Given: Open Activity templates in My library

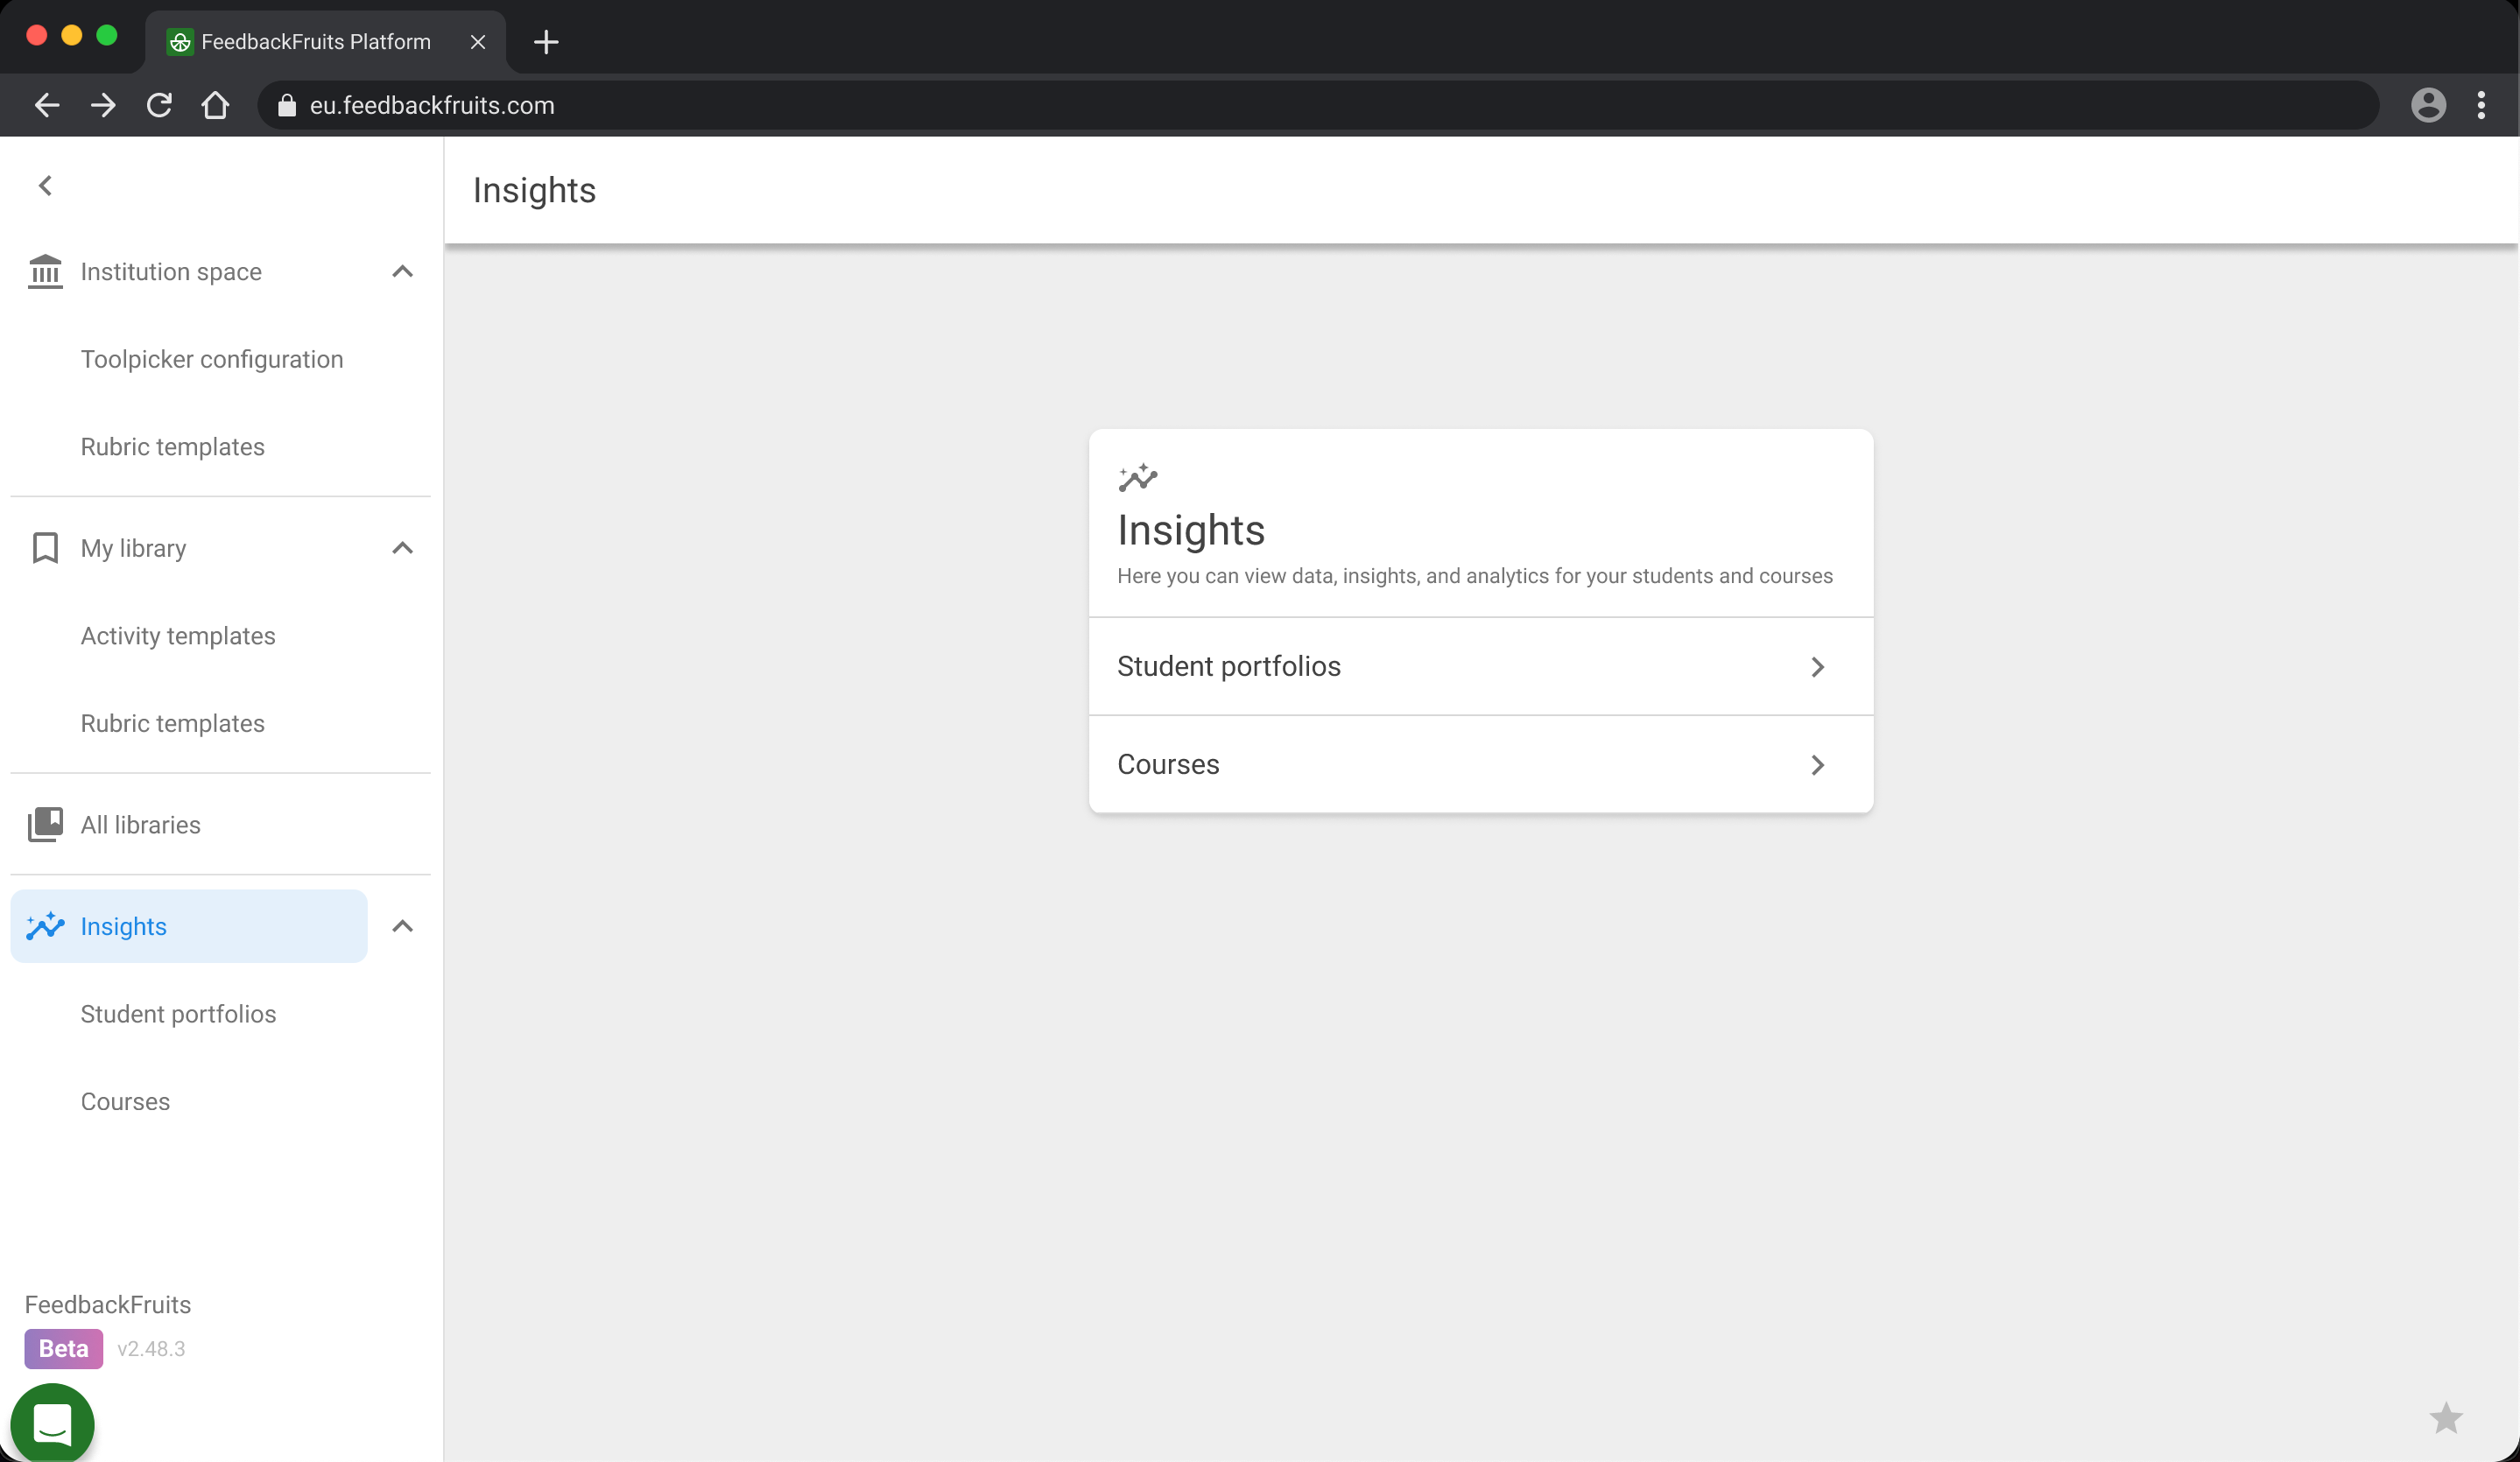Looking at the screenshot, I should click(x=178, y=636).
